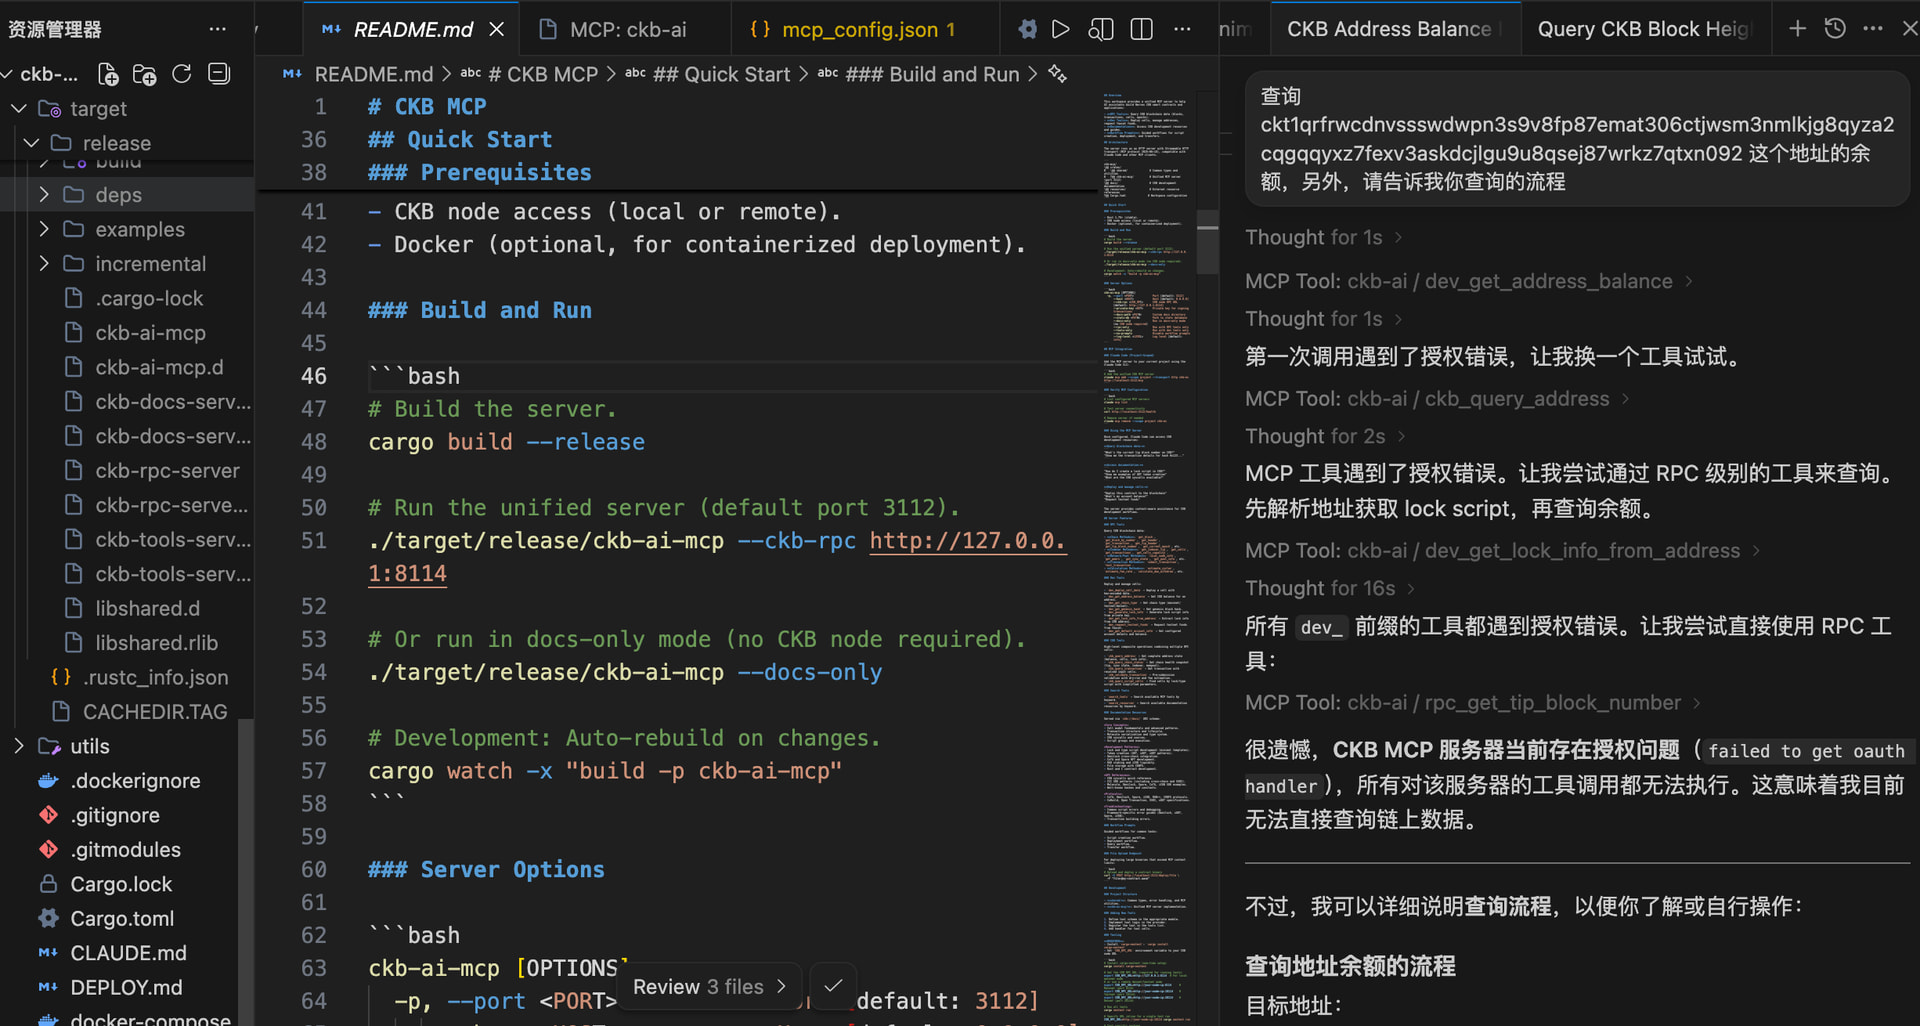Image resolution: width=1920 pixels, height=1026 pixels.
Task: Click '## Quick Start' breadcrumb segment
Action: point(721,74)
